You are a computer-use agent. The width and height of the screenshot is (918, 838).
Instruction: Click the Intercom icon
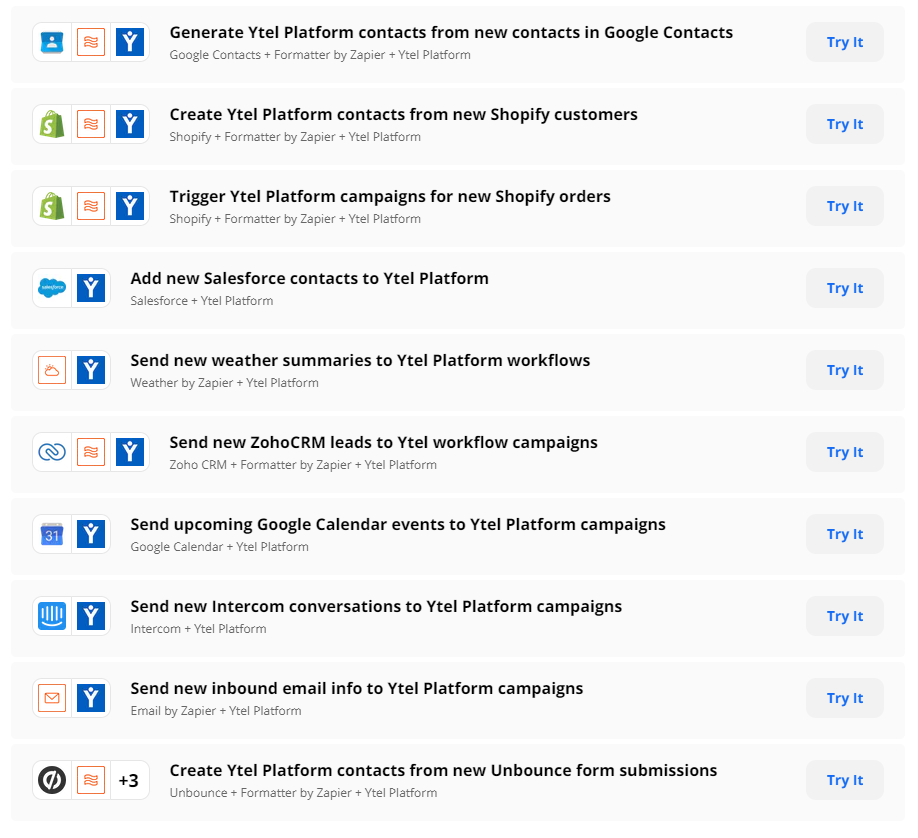52,616
